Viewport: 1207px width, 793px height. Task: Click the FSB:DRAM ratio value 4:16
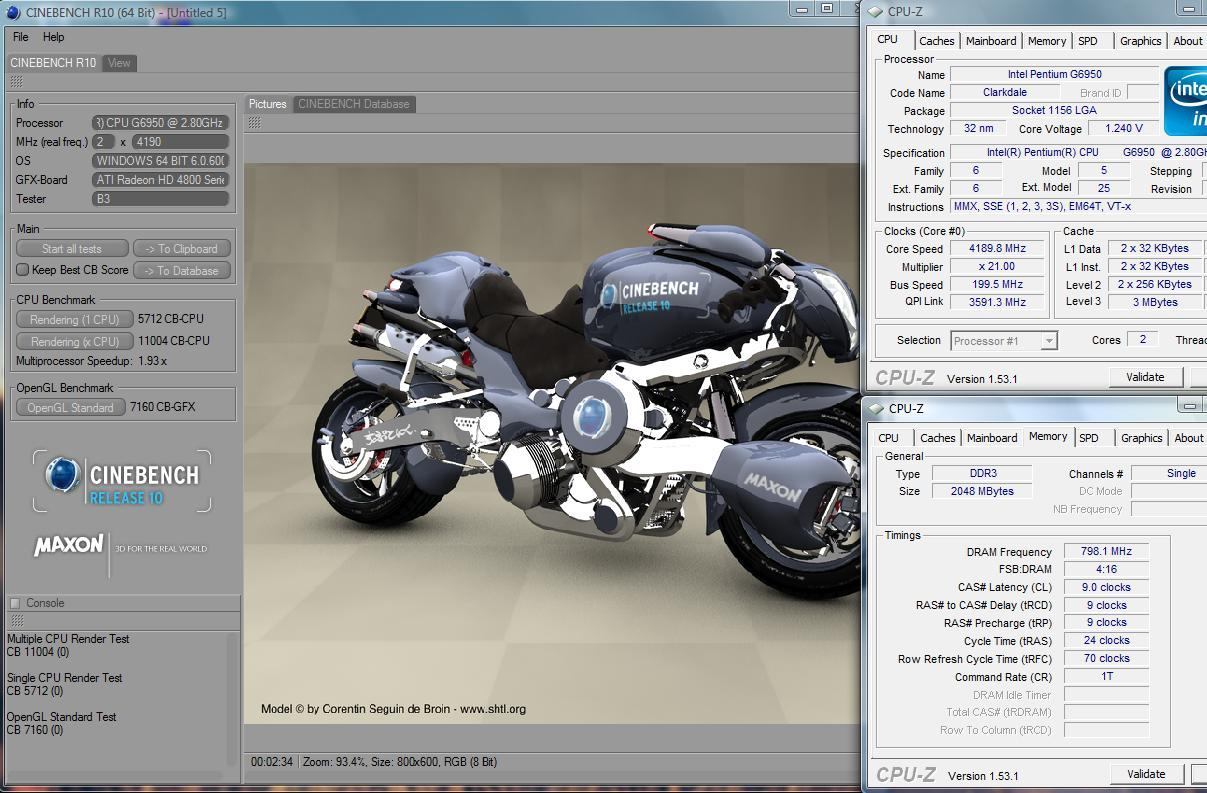point(1106,569)
